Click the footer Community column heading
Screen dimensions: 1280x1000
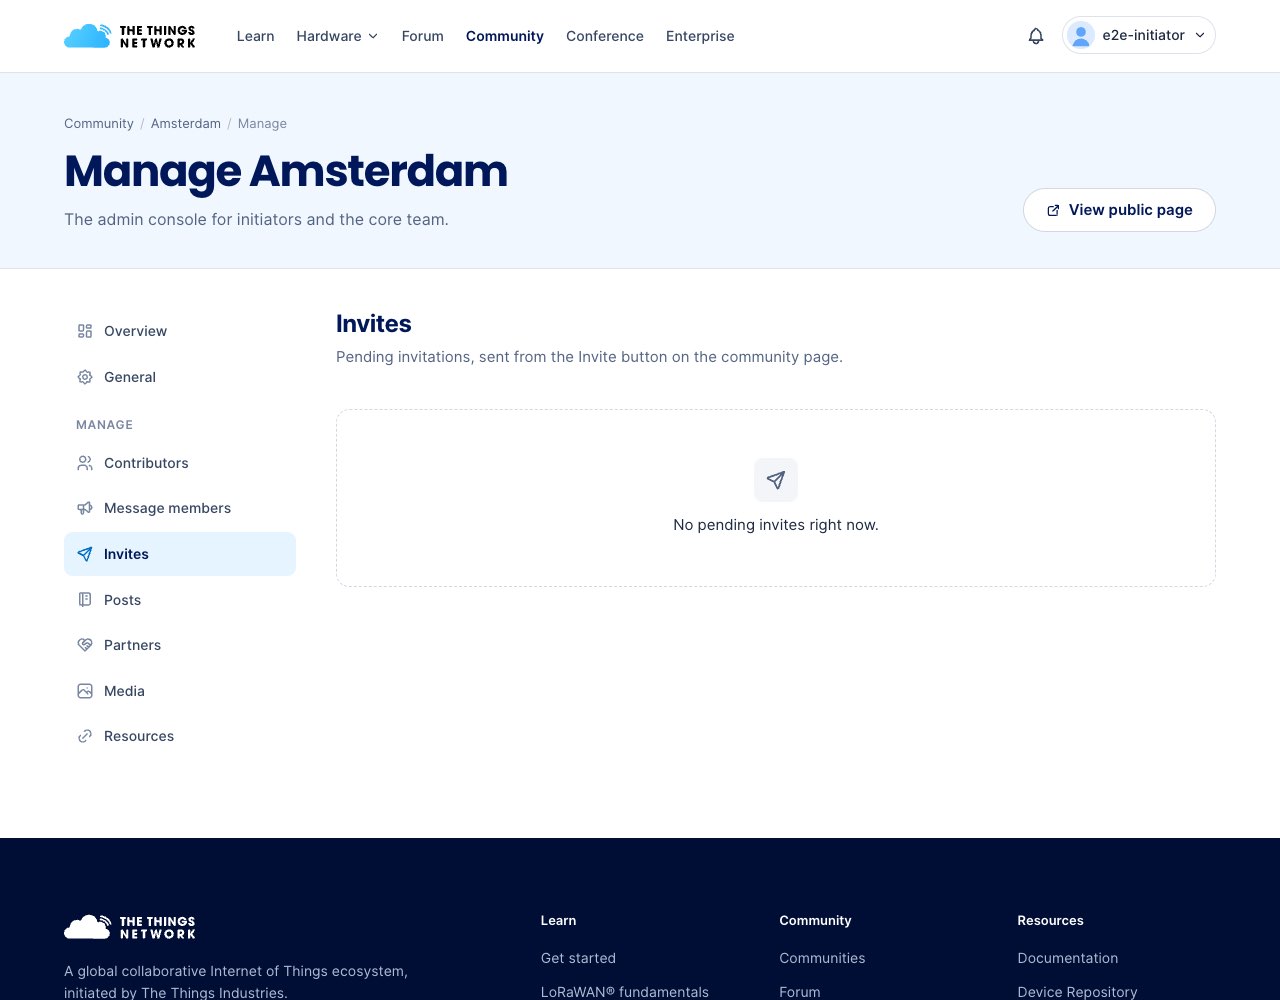click(x=815, y=921)
